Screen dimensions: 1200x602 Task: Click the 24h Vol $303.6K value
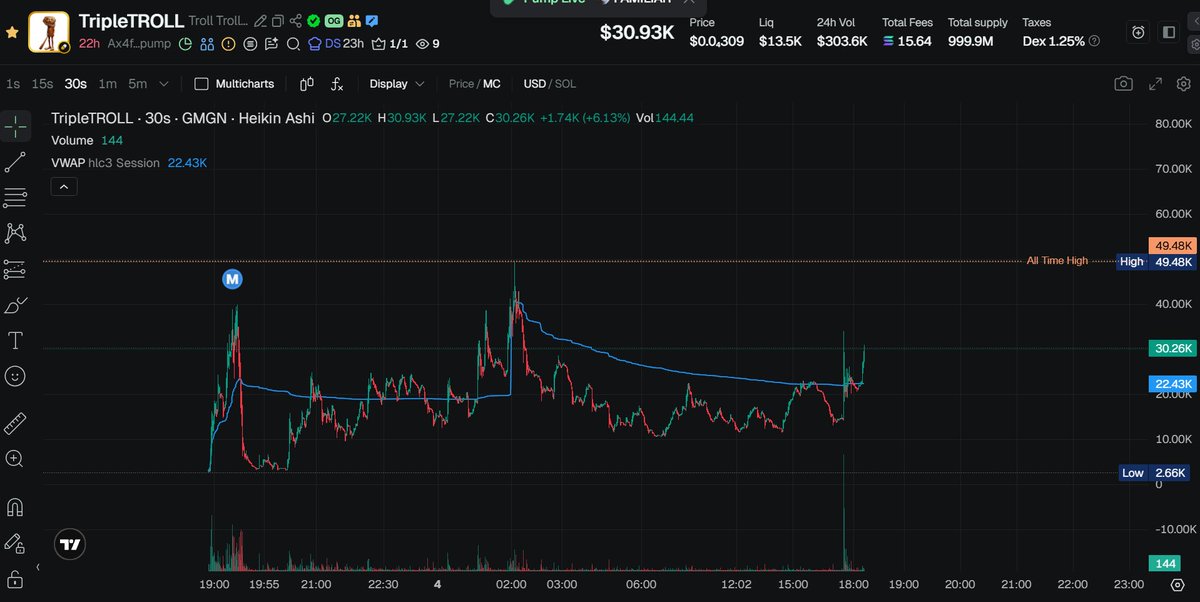[x=841, y=41]
